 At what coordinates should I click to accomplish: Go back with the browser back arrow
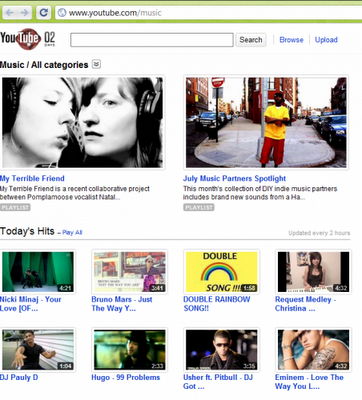[9, 13]
